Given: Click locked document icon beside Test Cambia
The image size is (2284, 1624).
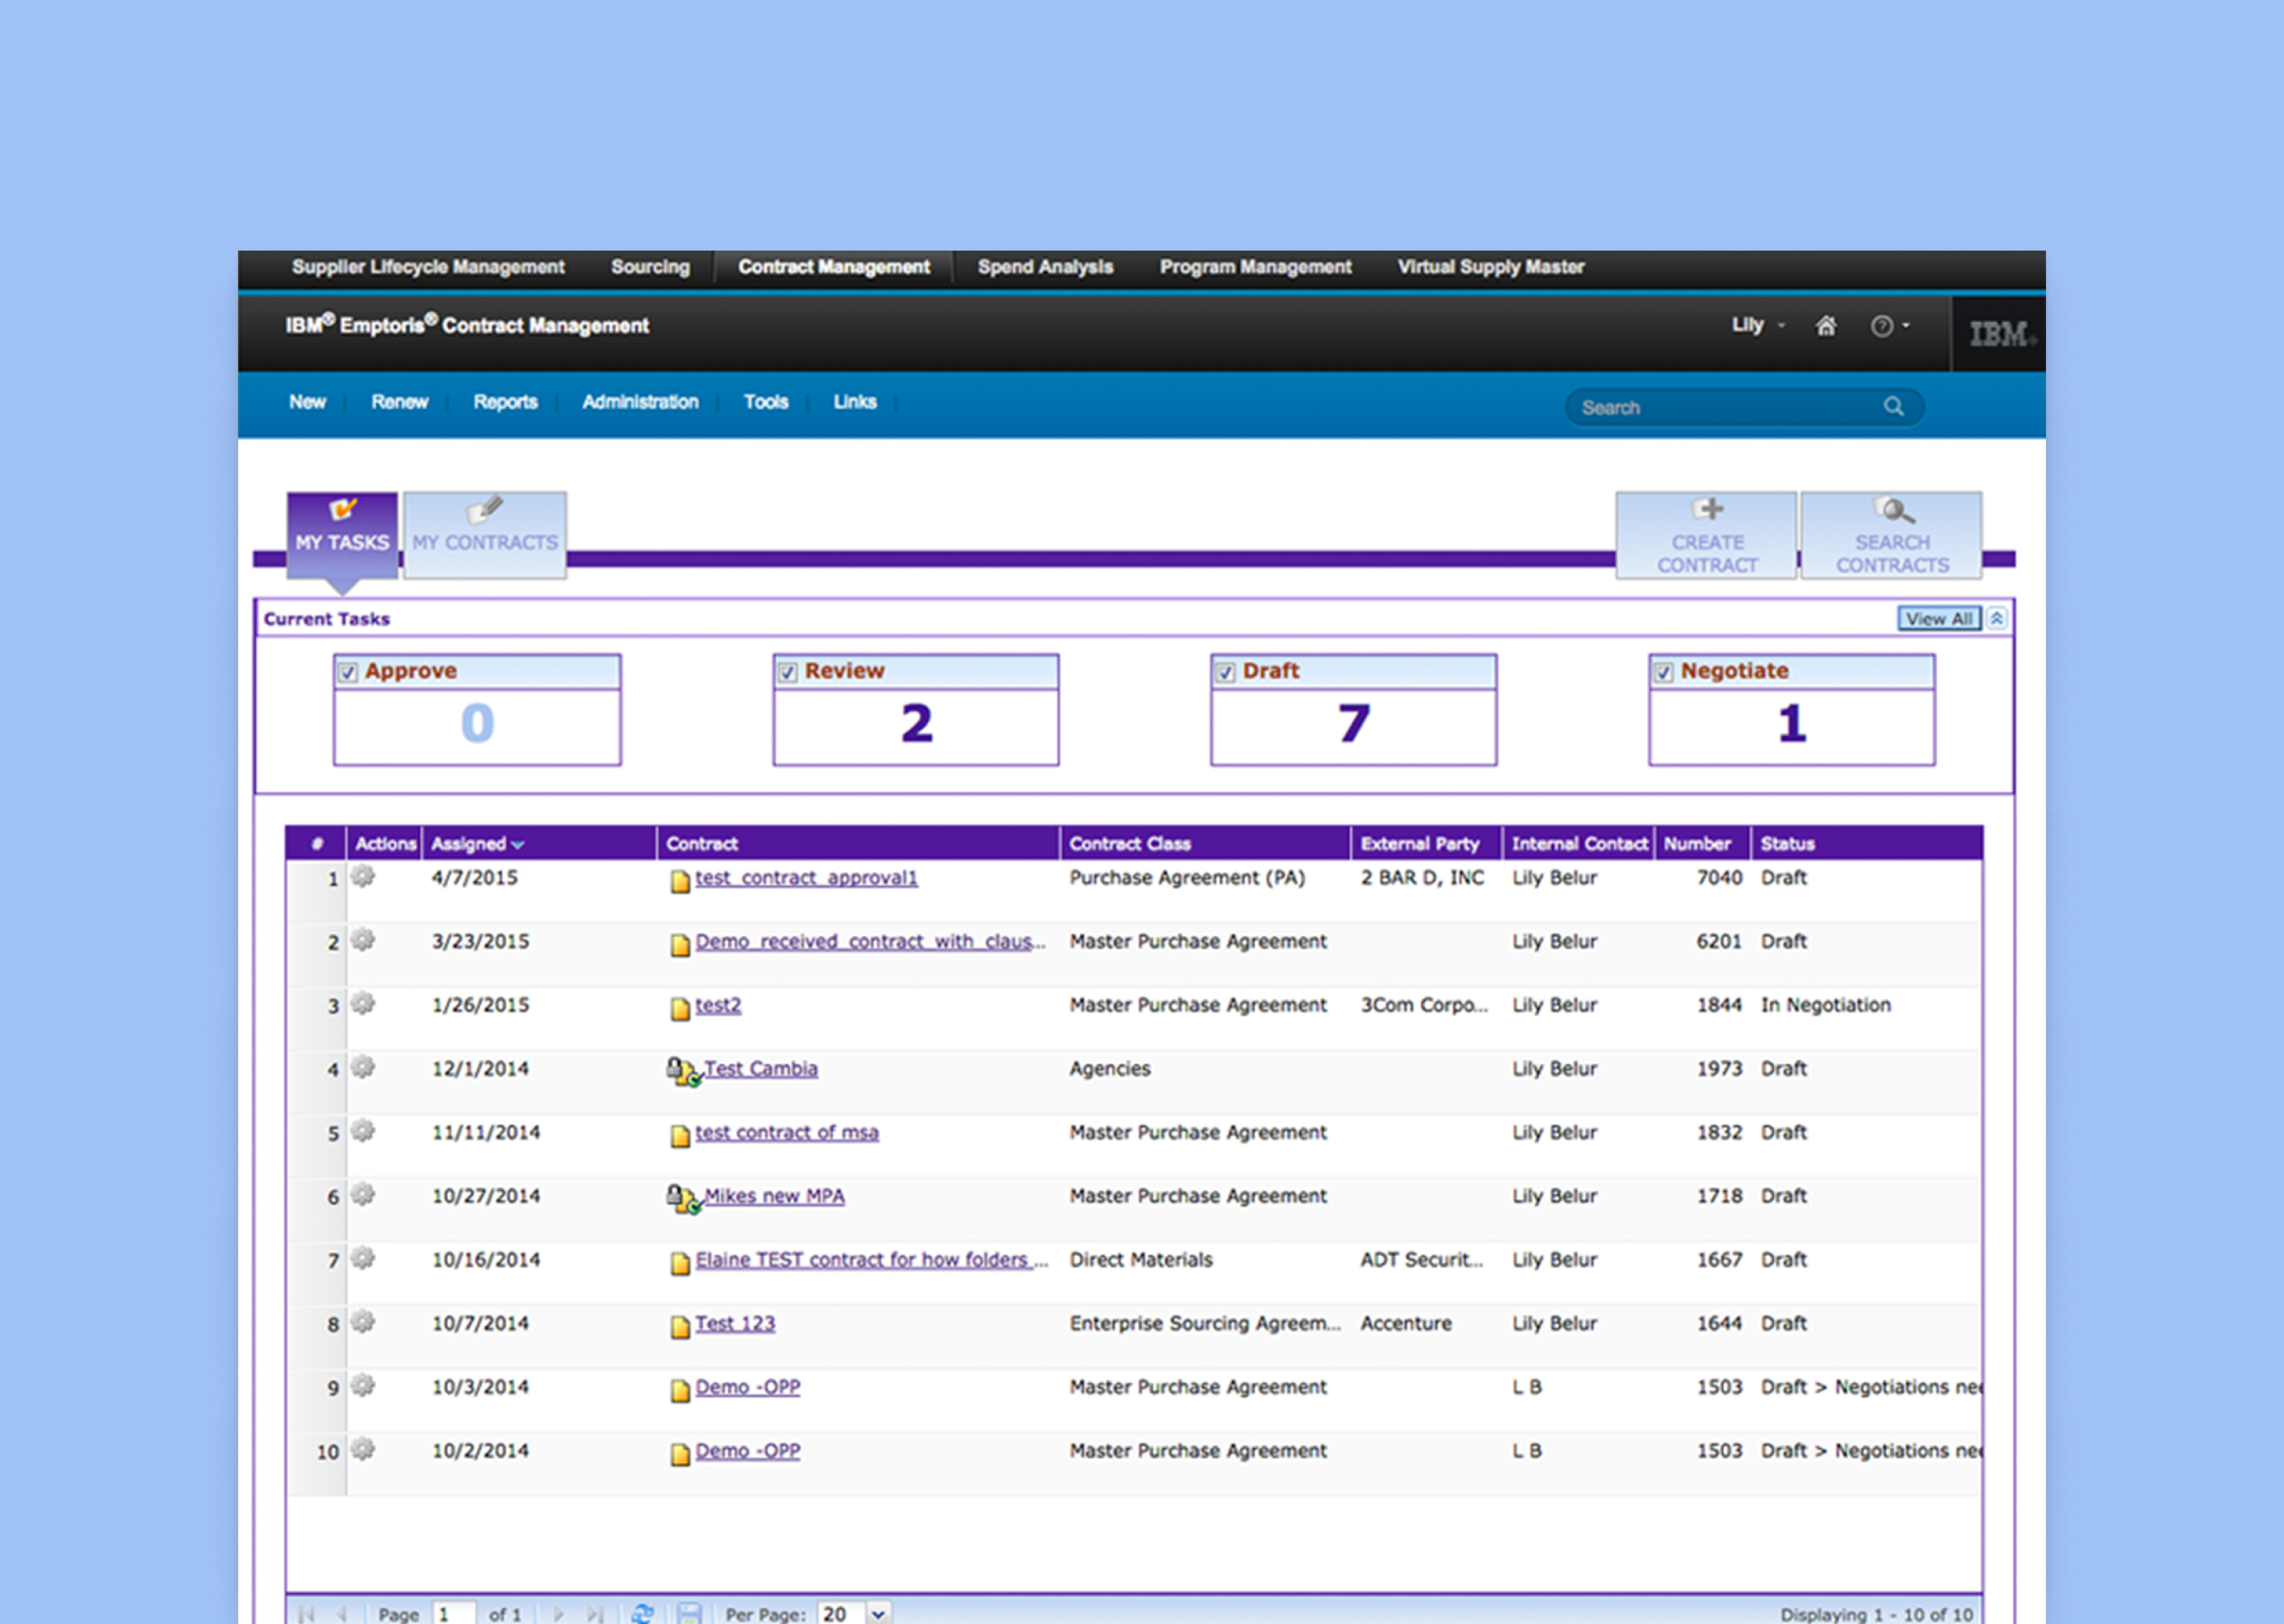Looking at the screenshot, I should [x=684, y=1071].
